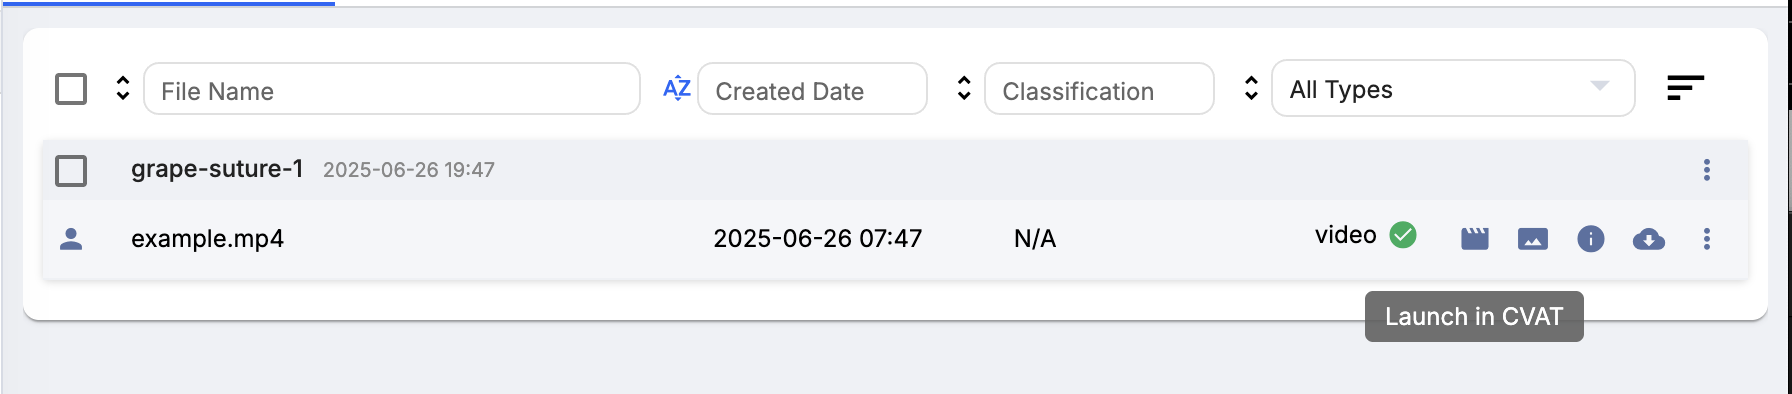1792x394 pixels.
Task: Open image view icon for example.mp4
Action: 1533,239
